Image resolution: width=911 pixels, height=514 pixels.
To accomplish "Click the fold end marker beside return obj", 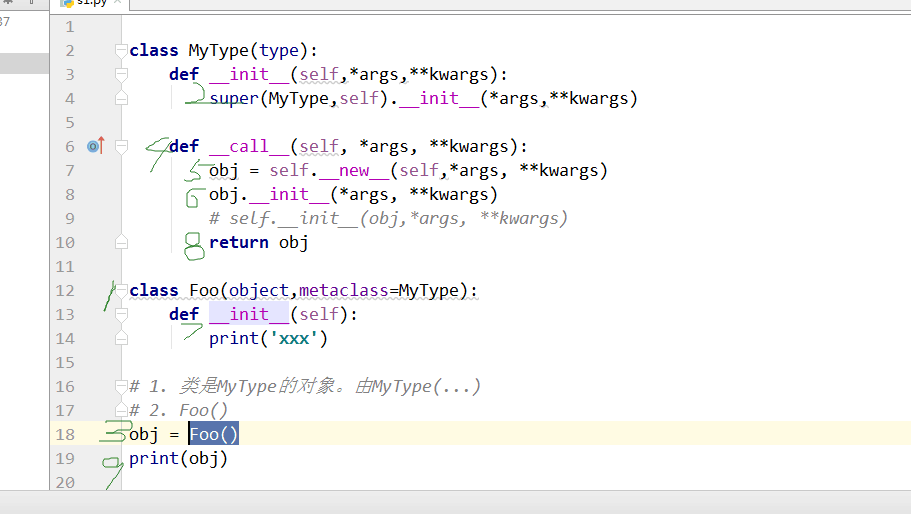I will point(121,242).
